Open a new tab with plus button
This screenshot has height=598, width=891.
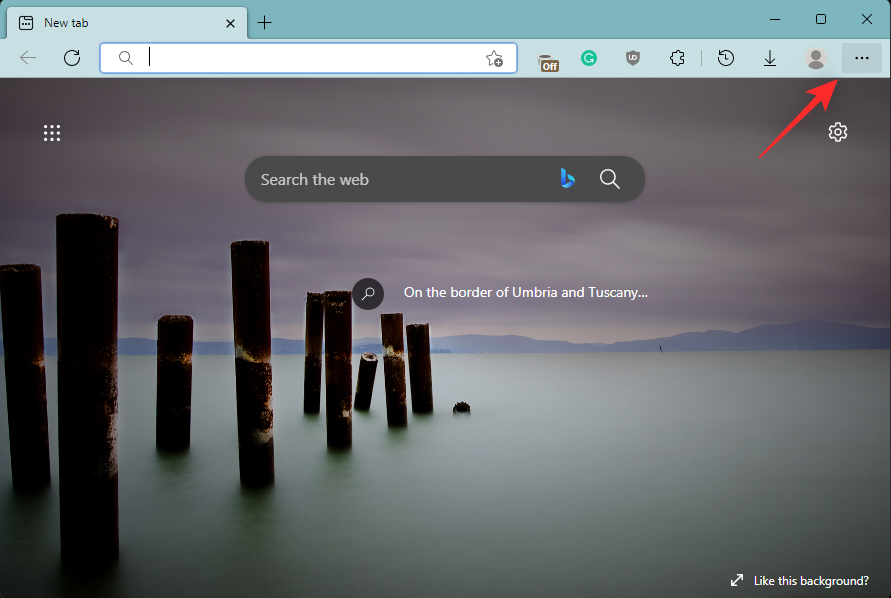point(264,22)
